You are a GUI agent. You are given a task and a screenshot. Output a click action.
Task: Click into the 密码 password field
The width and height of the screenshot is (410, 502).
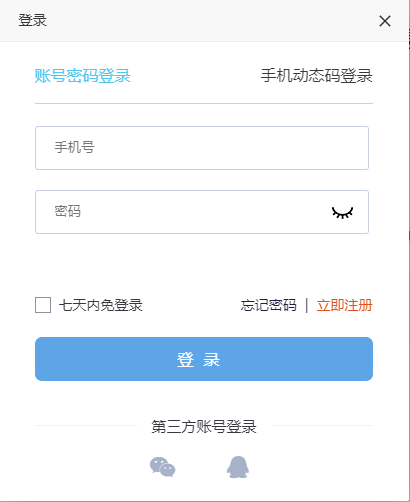pos(202,212)
